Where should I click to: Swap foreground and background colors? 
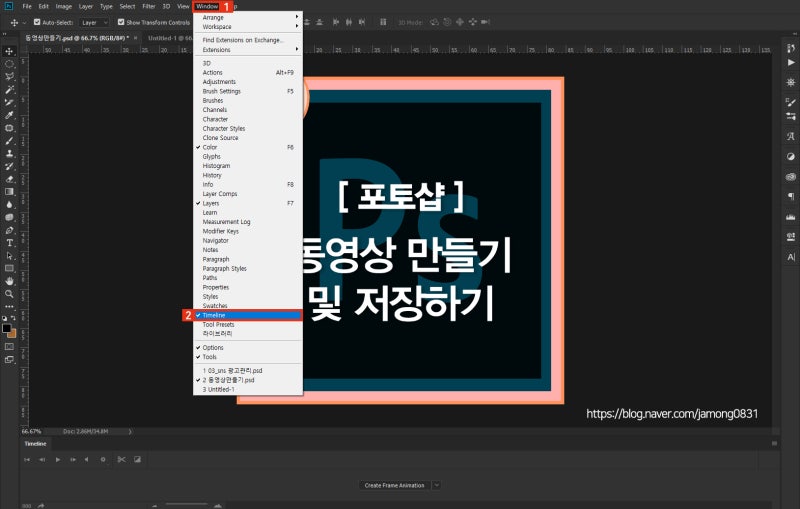13,318
